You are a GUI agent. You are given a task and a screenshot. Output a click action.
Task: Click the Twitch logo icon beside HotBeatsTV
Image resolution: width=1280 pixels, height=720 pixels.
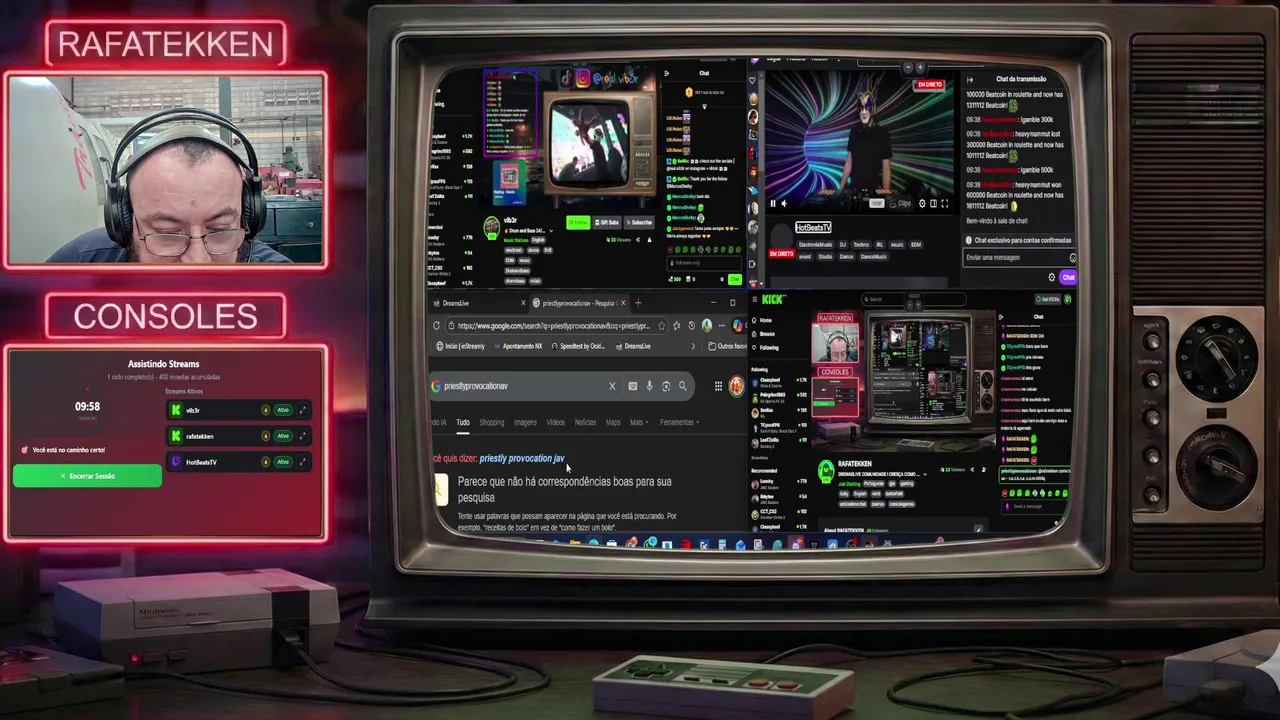point(176,462)
